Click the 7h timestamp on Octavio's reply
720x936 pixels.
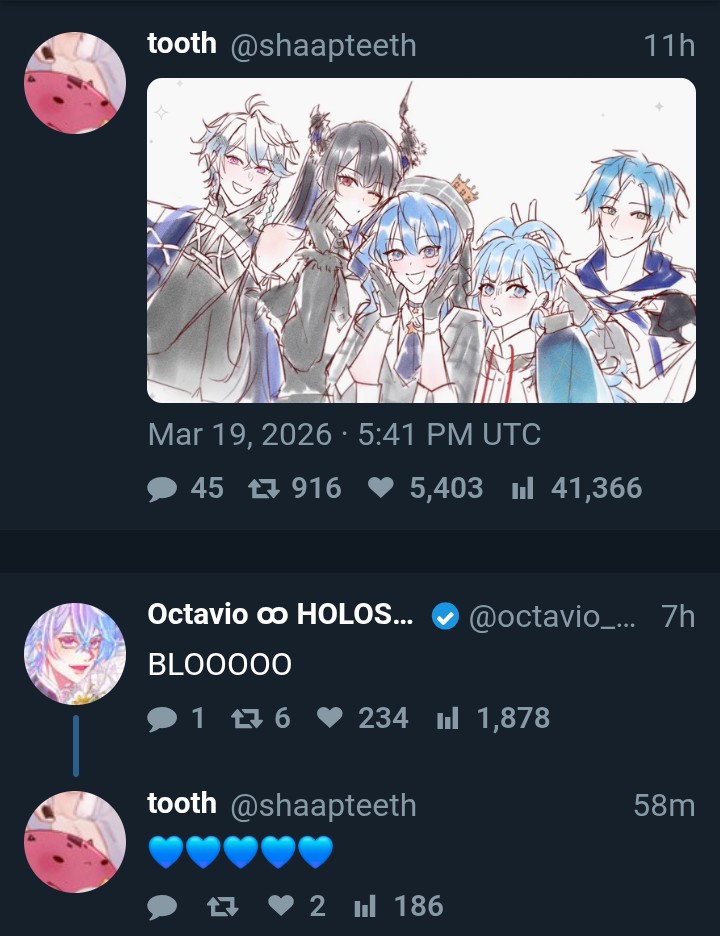coord(678,615)
